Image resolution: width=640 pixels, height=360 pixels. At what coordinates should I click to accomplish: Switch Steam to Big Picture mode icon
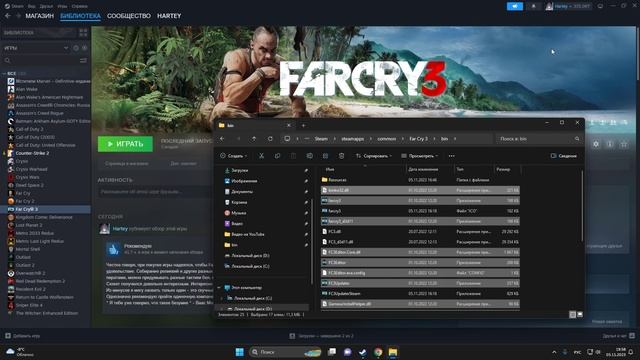click(x=600, y=6)
